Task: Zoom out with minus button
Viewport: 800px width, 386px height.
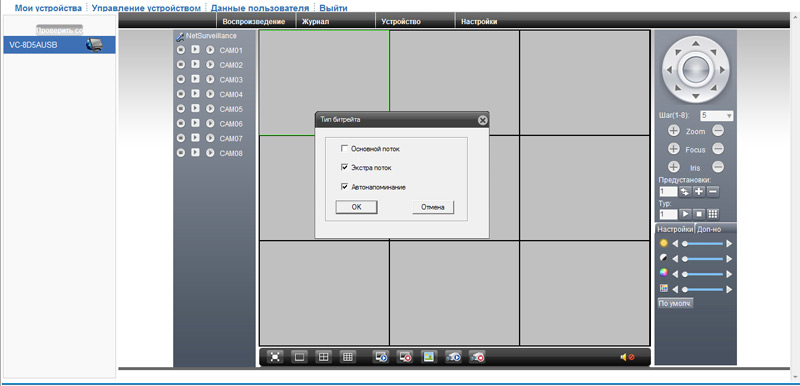Action: (x=718, y=131)
